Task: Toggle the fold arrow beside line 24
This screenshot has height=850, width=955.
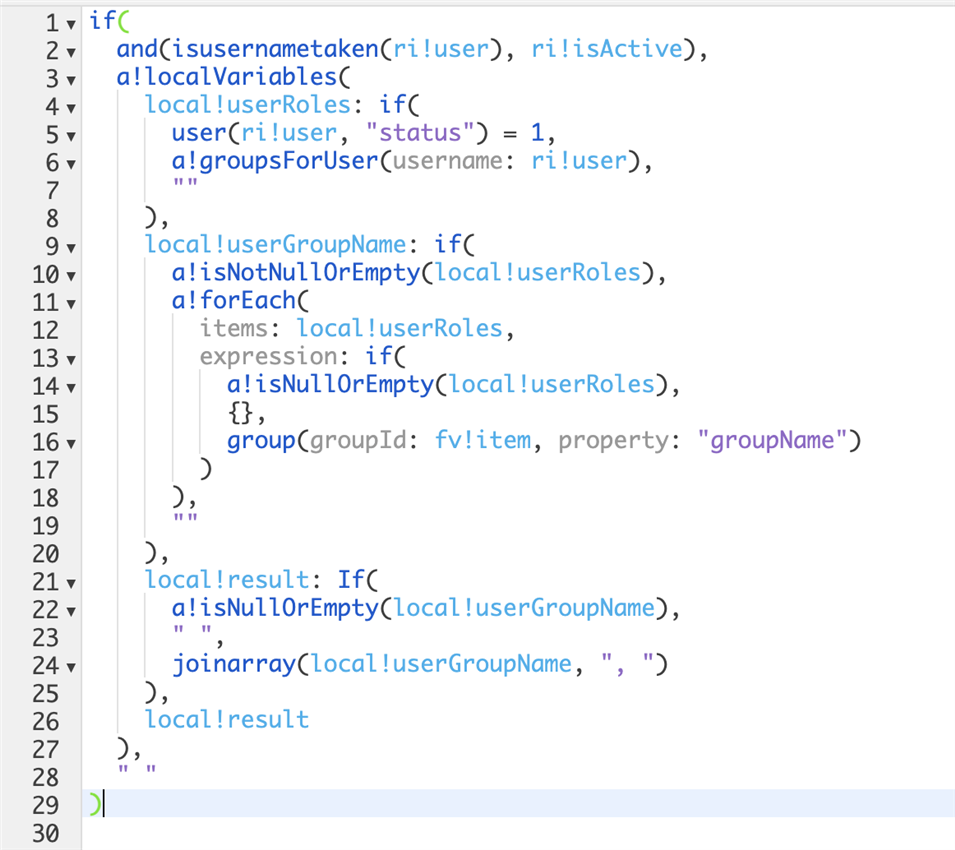Action: pos(68,667)
